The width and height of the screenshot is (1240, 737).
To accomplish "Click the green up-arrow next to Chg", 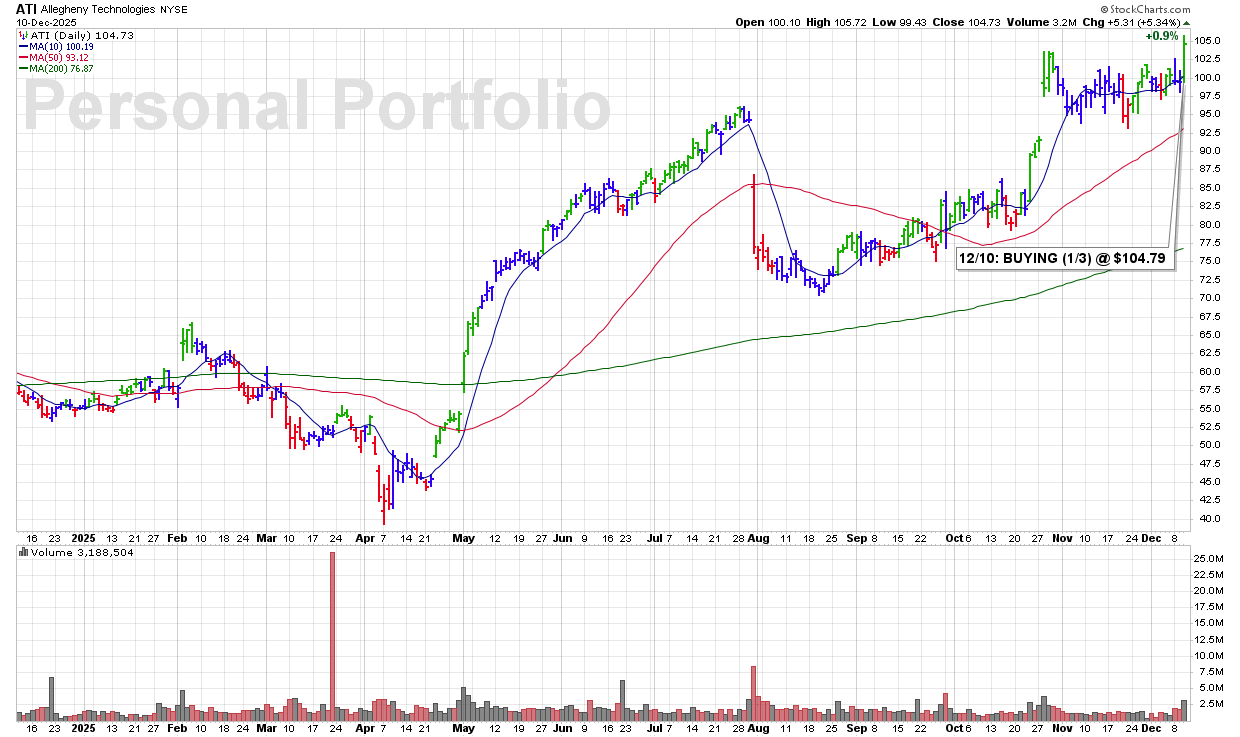I will tap(1186, 22).
